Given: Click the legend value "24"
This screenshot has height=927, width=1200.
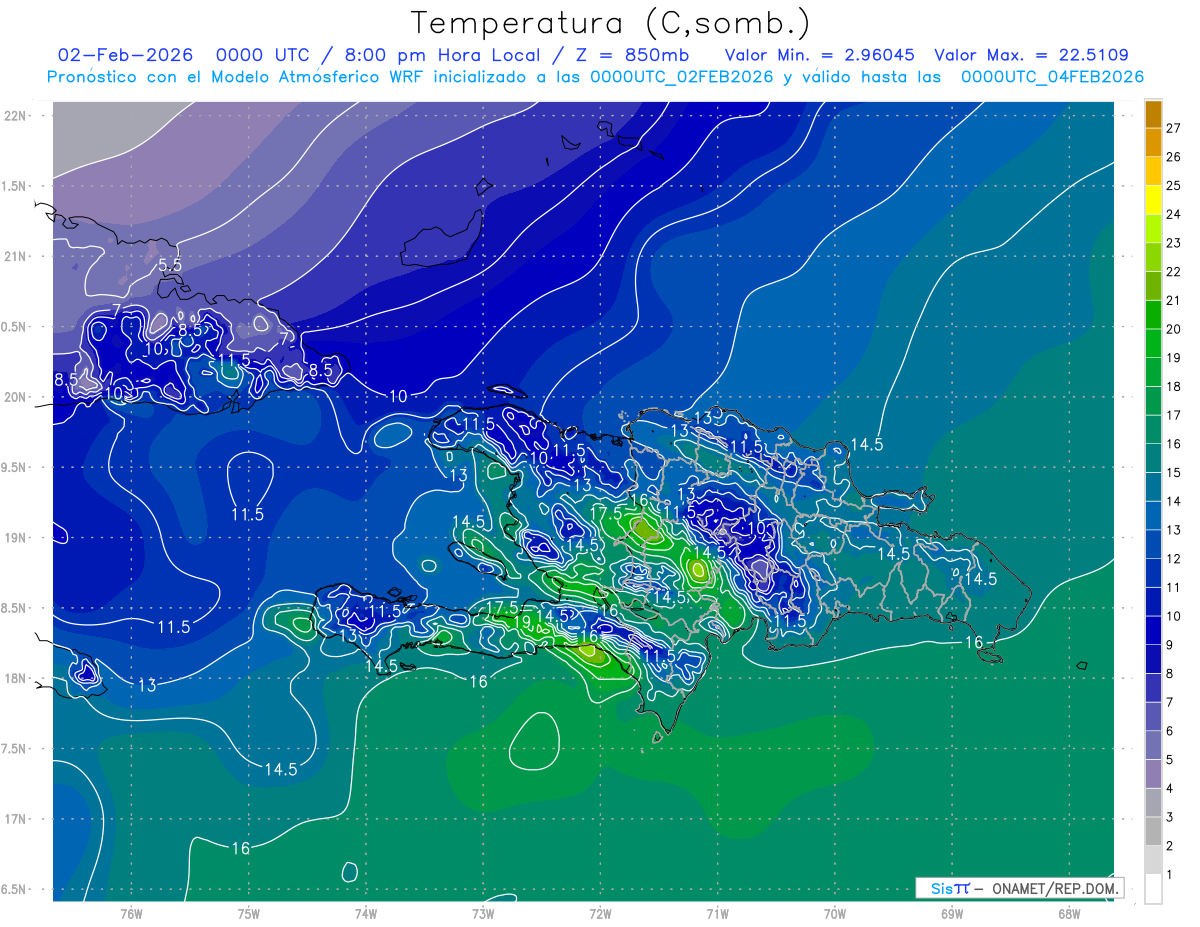Looking at the screenshot, I should tap(1174, 214).
